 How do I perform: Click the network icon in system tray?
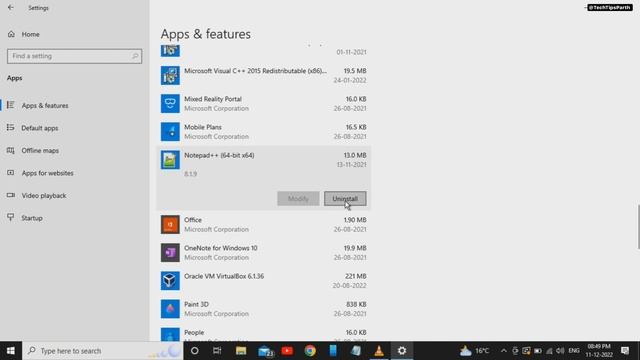(549, 351)
